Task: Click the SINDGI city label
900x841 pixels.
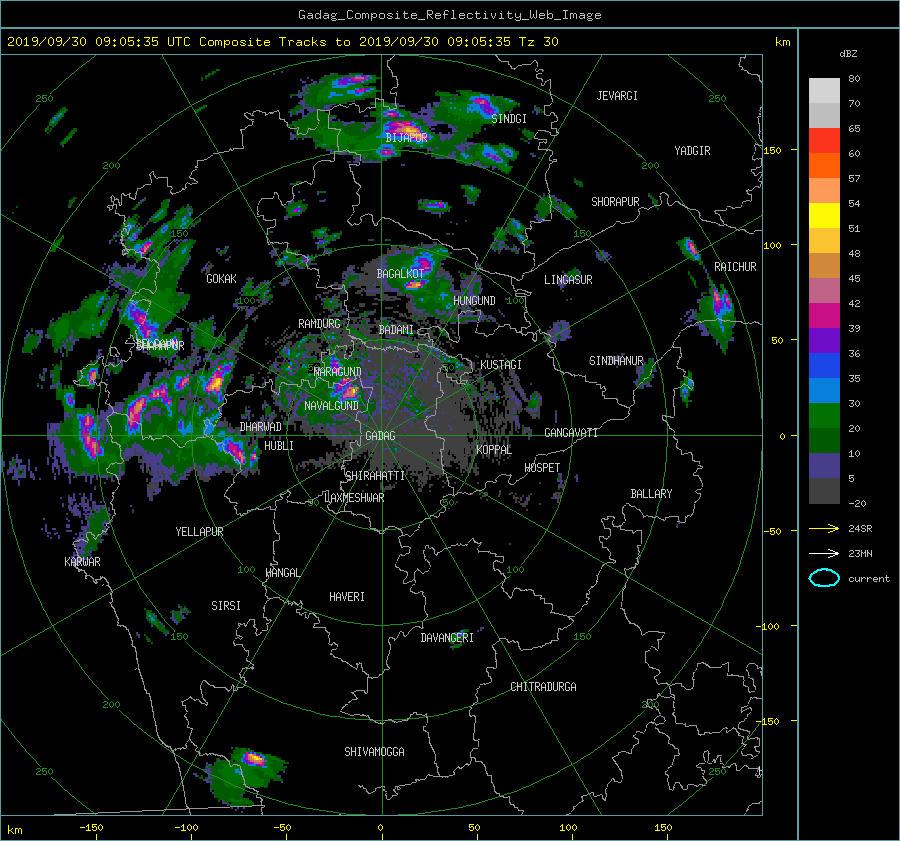Action: pyautogui.click(x=509, y=119)
